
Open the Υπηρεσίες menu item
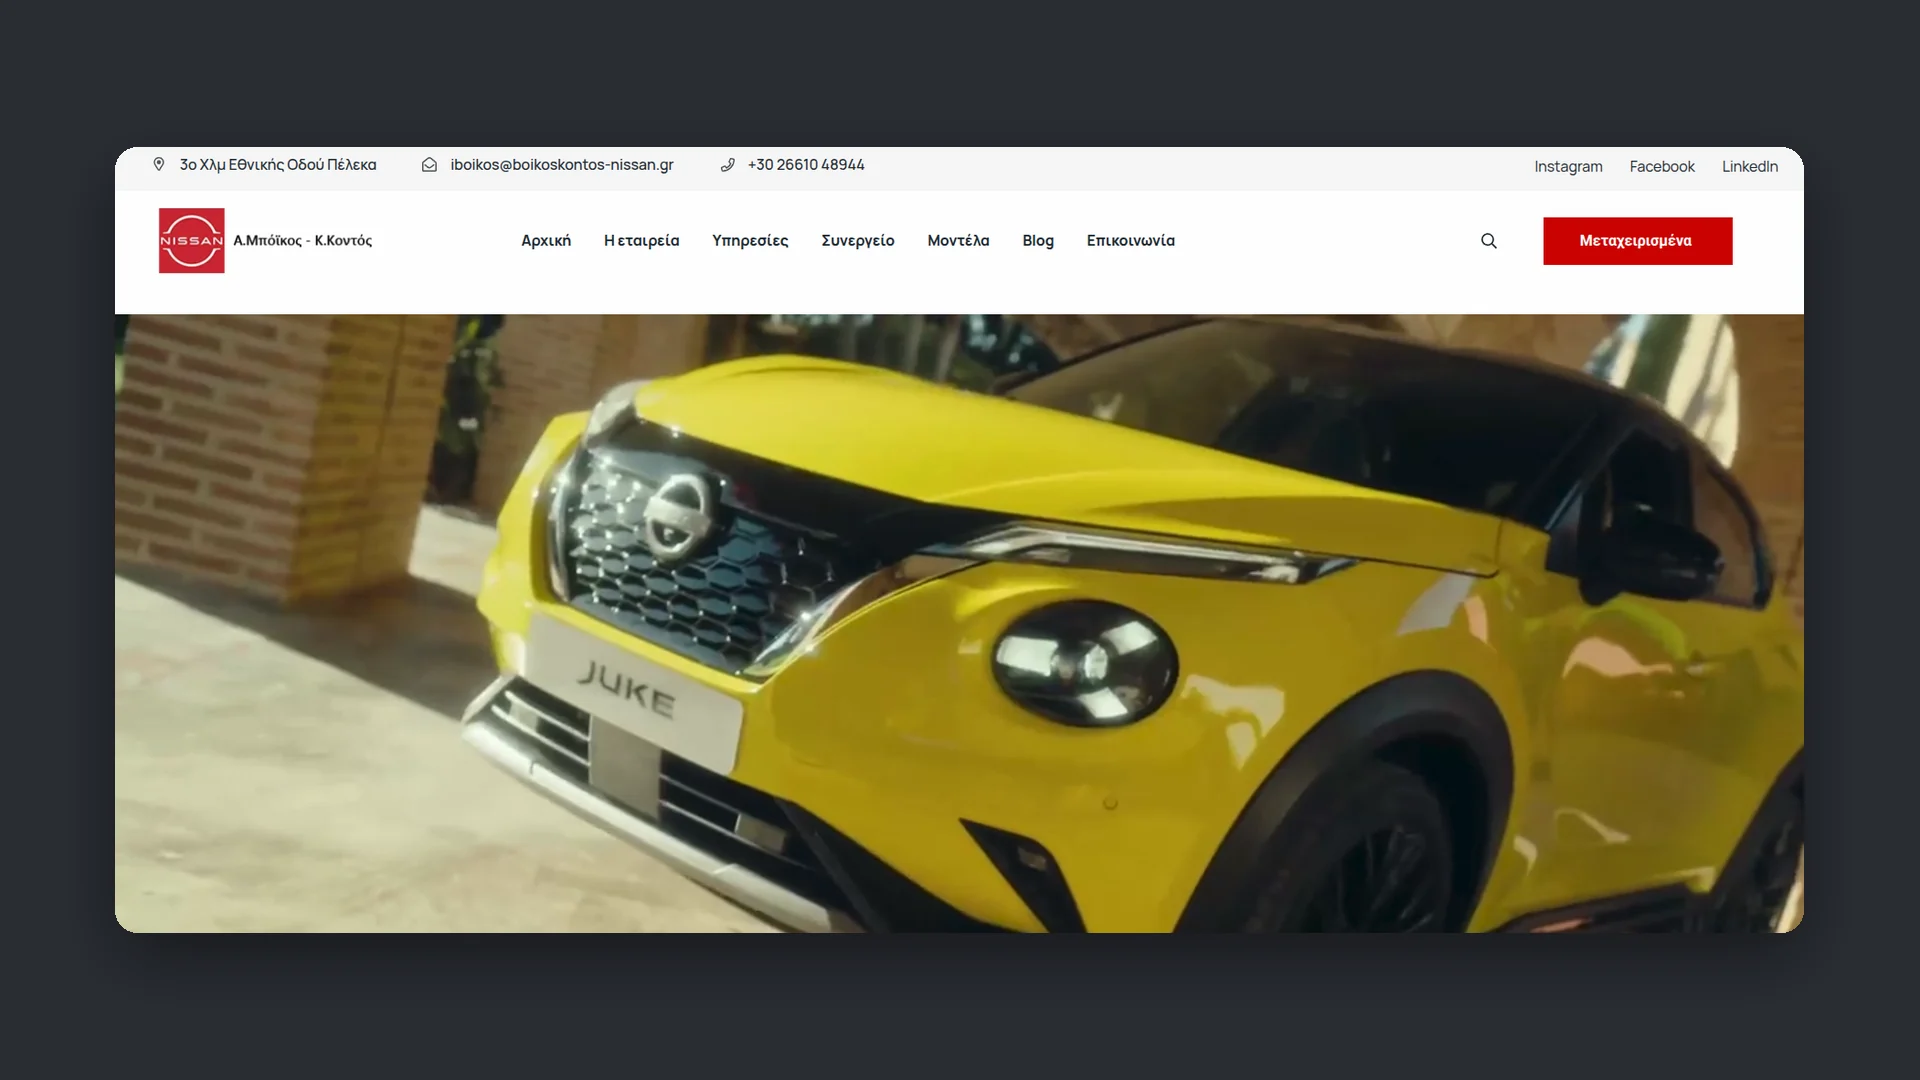pos(750,241)
